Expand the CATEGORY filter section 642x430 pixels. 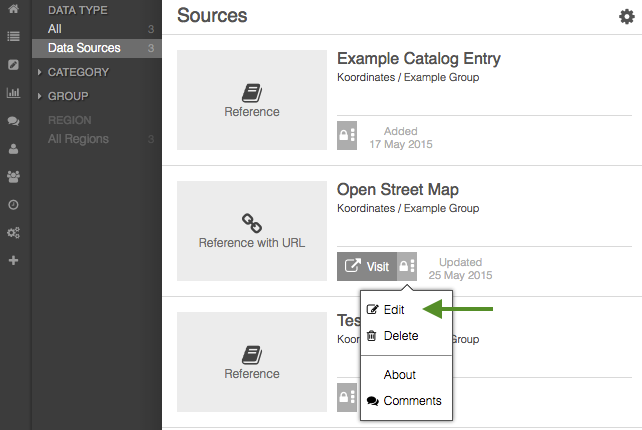click(x=77, y=72)
